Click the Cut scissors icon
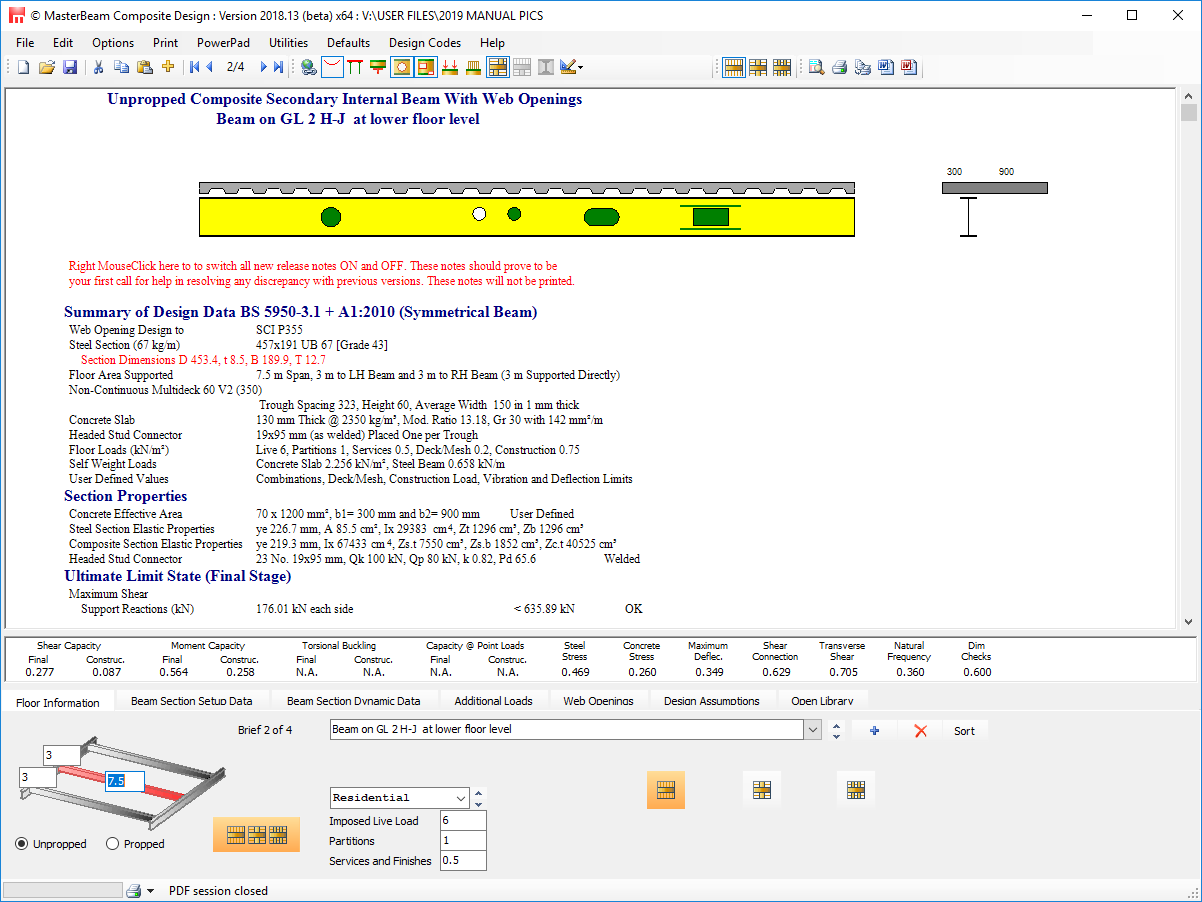 click(x=98, y=67)
